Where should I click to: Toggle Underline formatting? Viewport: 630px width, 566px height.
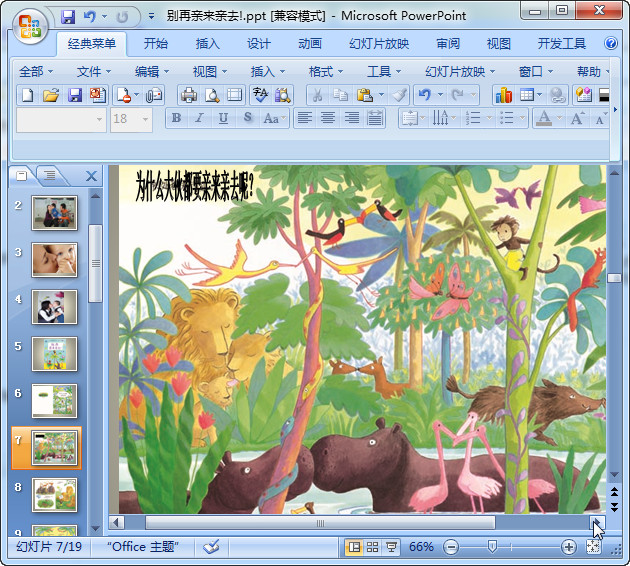(x=223, y=118)
